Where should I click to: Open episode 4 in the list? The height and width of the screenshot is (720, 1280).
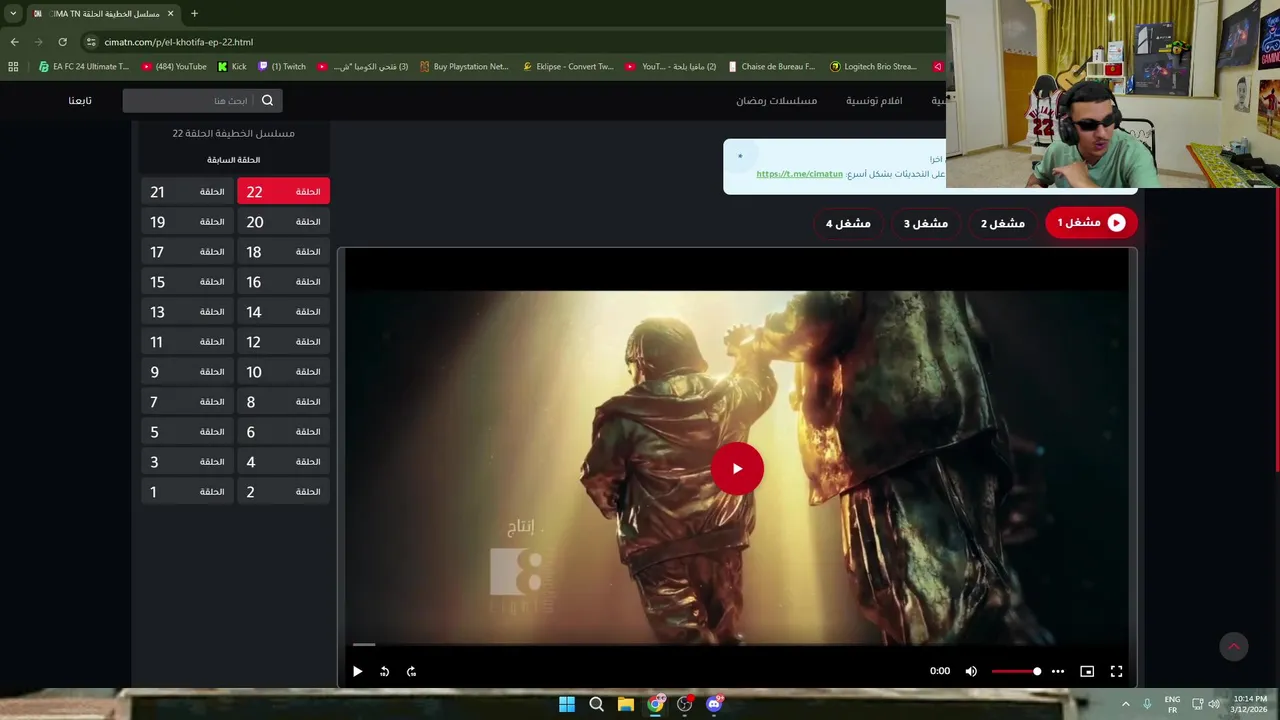coord(283,461)
